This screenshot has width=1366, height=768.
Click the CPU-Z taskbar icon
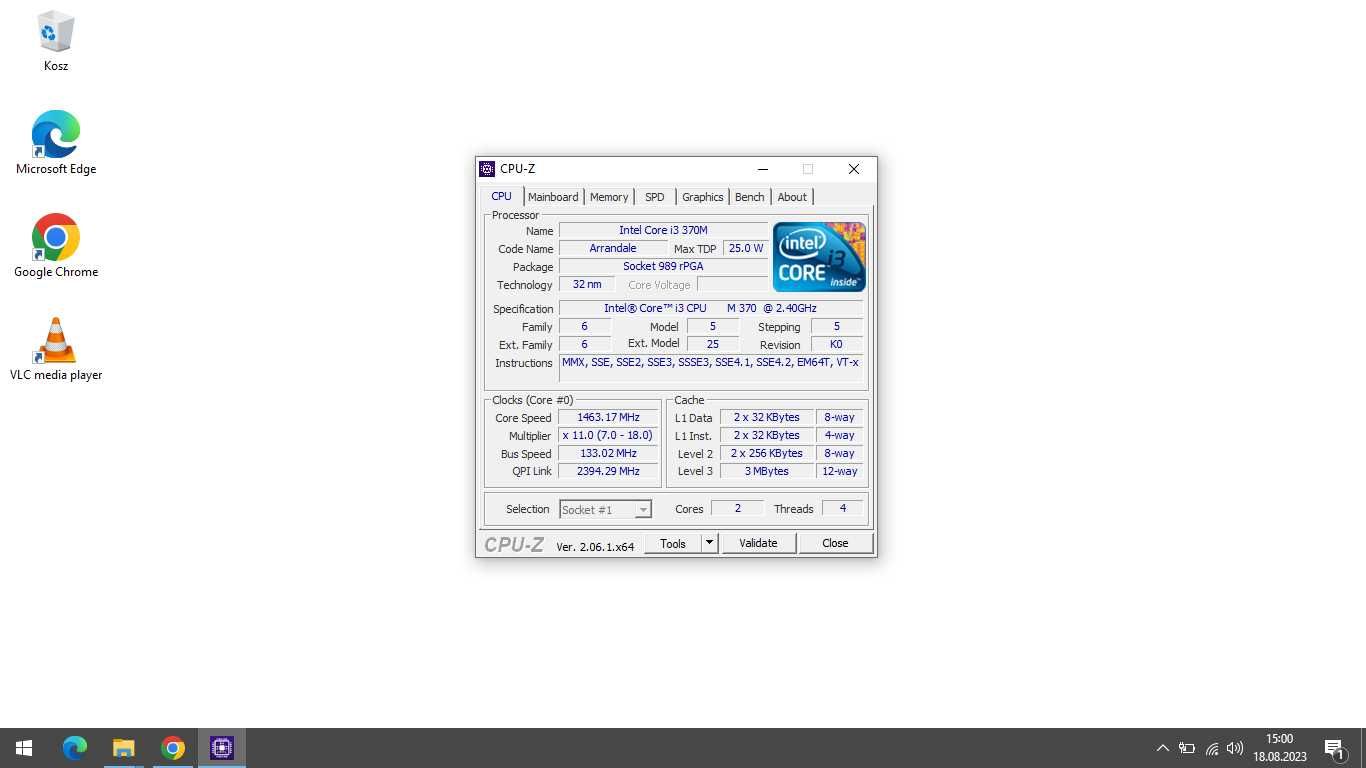tap(222, 748)
